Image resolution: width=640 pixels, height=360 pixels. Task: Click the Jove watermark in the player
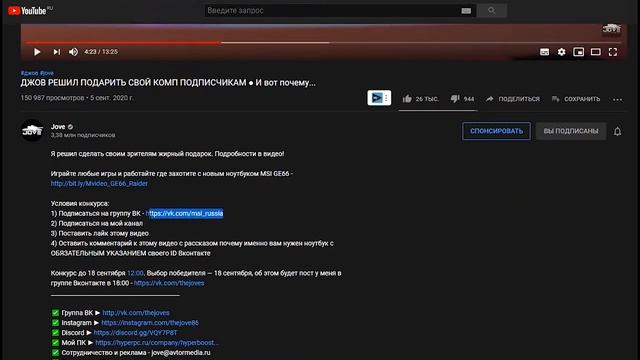[611, 29]
